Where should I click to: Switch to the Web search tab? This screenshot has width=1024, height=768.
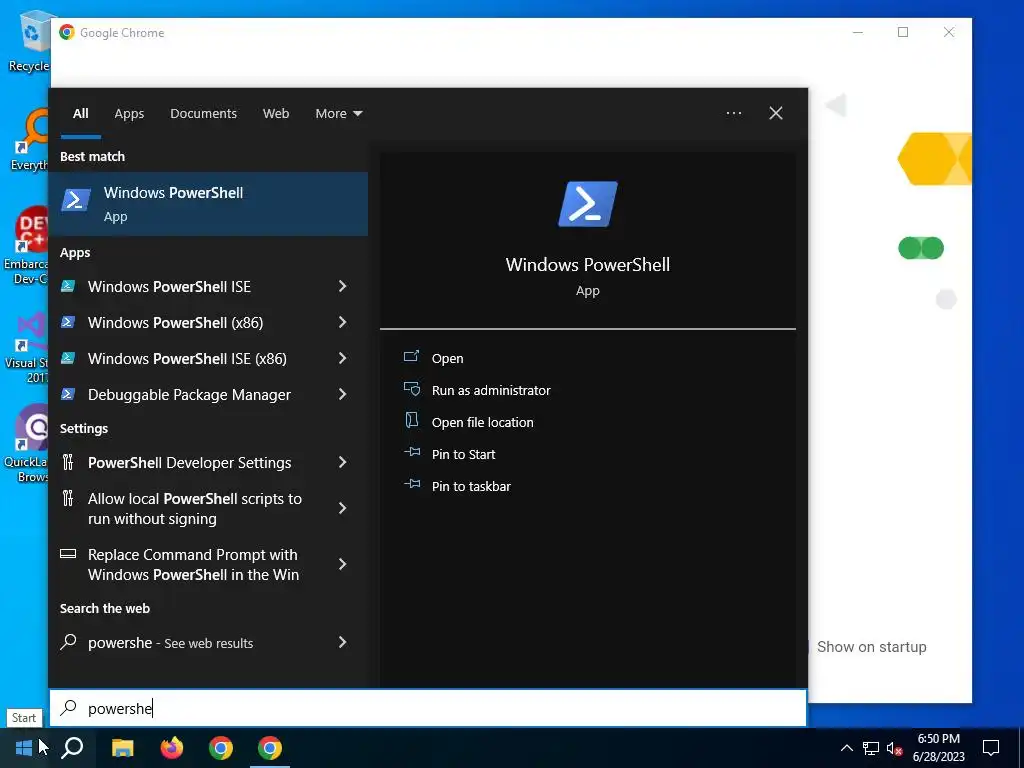click(x=276, y=114)
